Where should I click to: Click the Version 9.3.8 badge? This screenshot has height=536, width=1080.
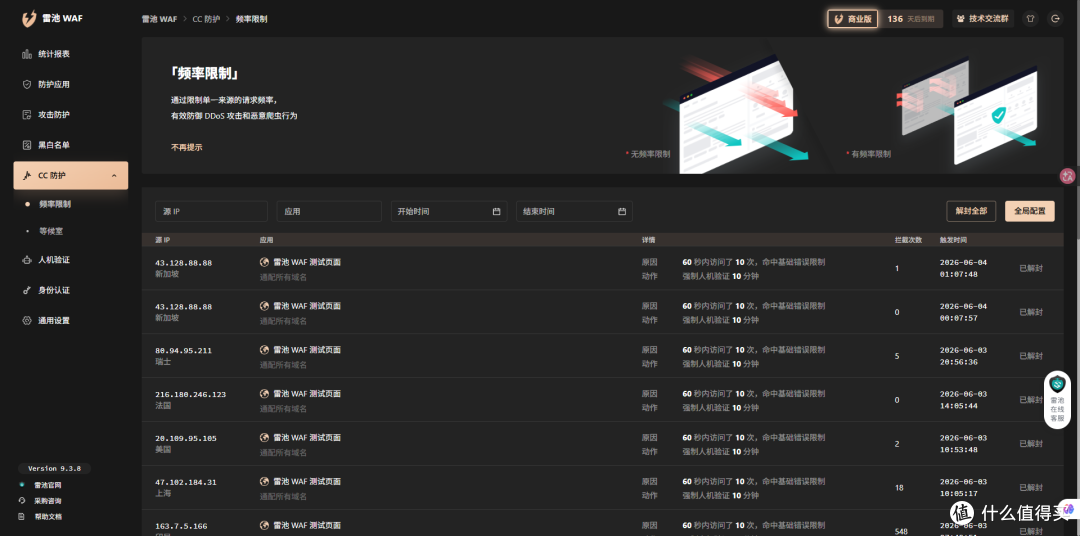click(x=54, y=468)
